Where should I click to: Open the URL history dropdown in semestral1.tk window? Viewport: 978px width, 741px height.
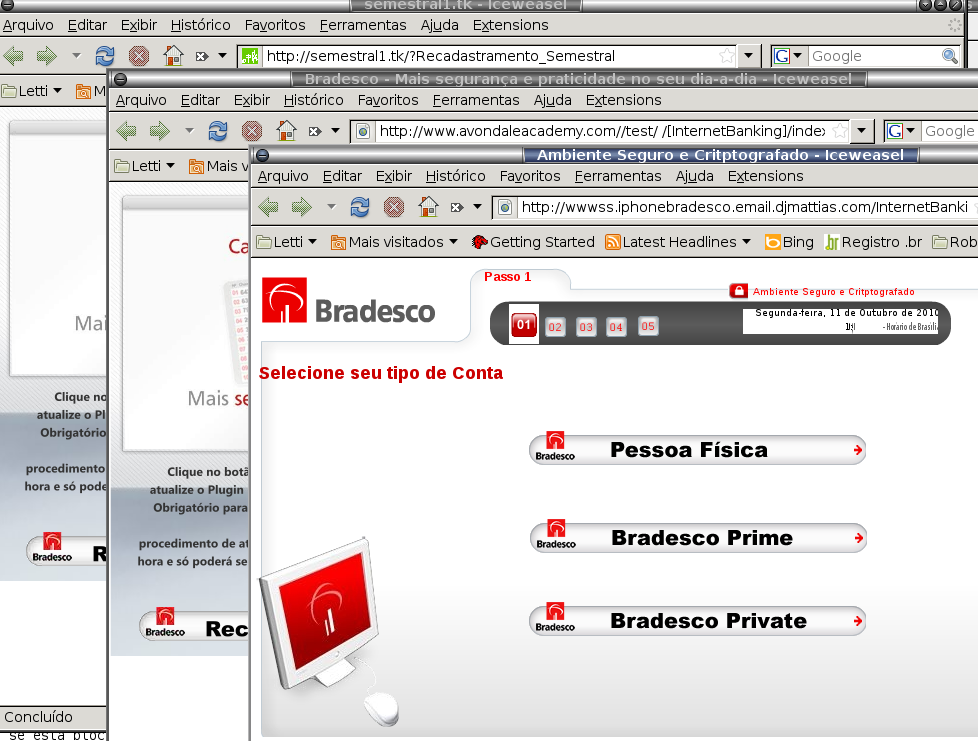748,56
